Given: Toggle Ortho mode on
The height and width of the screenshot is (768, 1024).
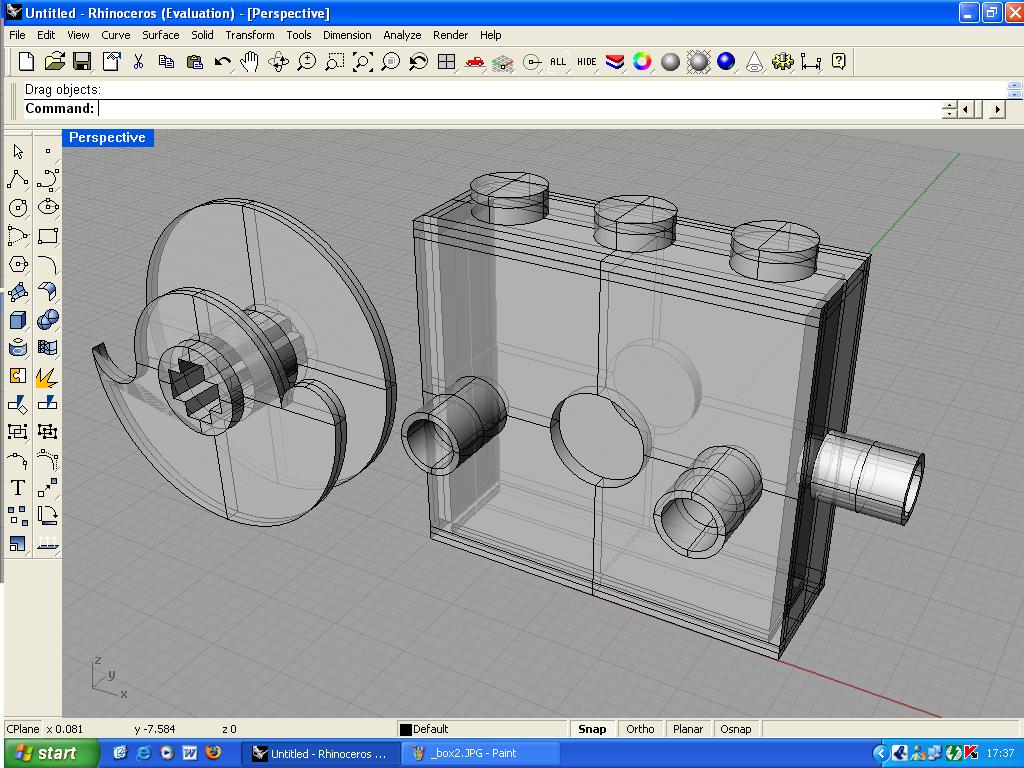Looking at the screenshot, I should pos(640,729).
